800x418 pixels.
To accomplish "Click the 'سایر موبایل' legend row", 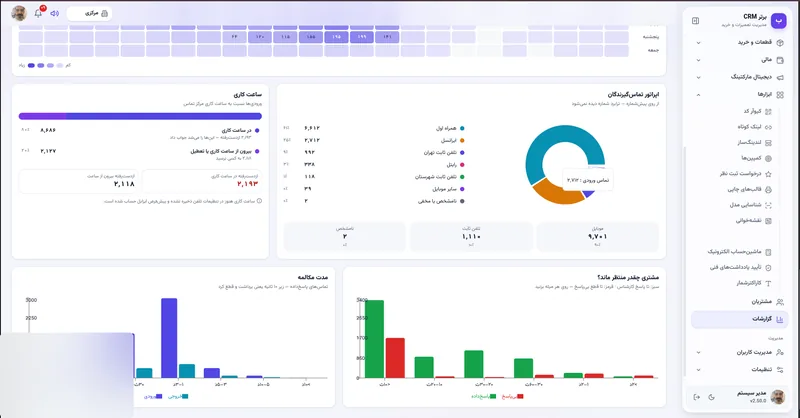I will pyautogui.click(x=374, y=189).
